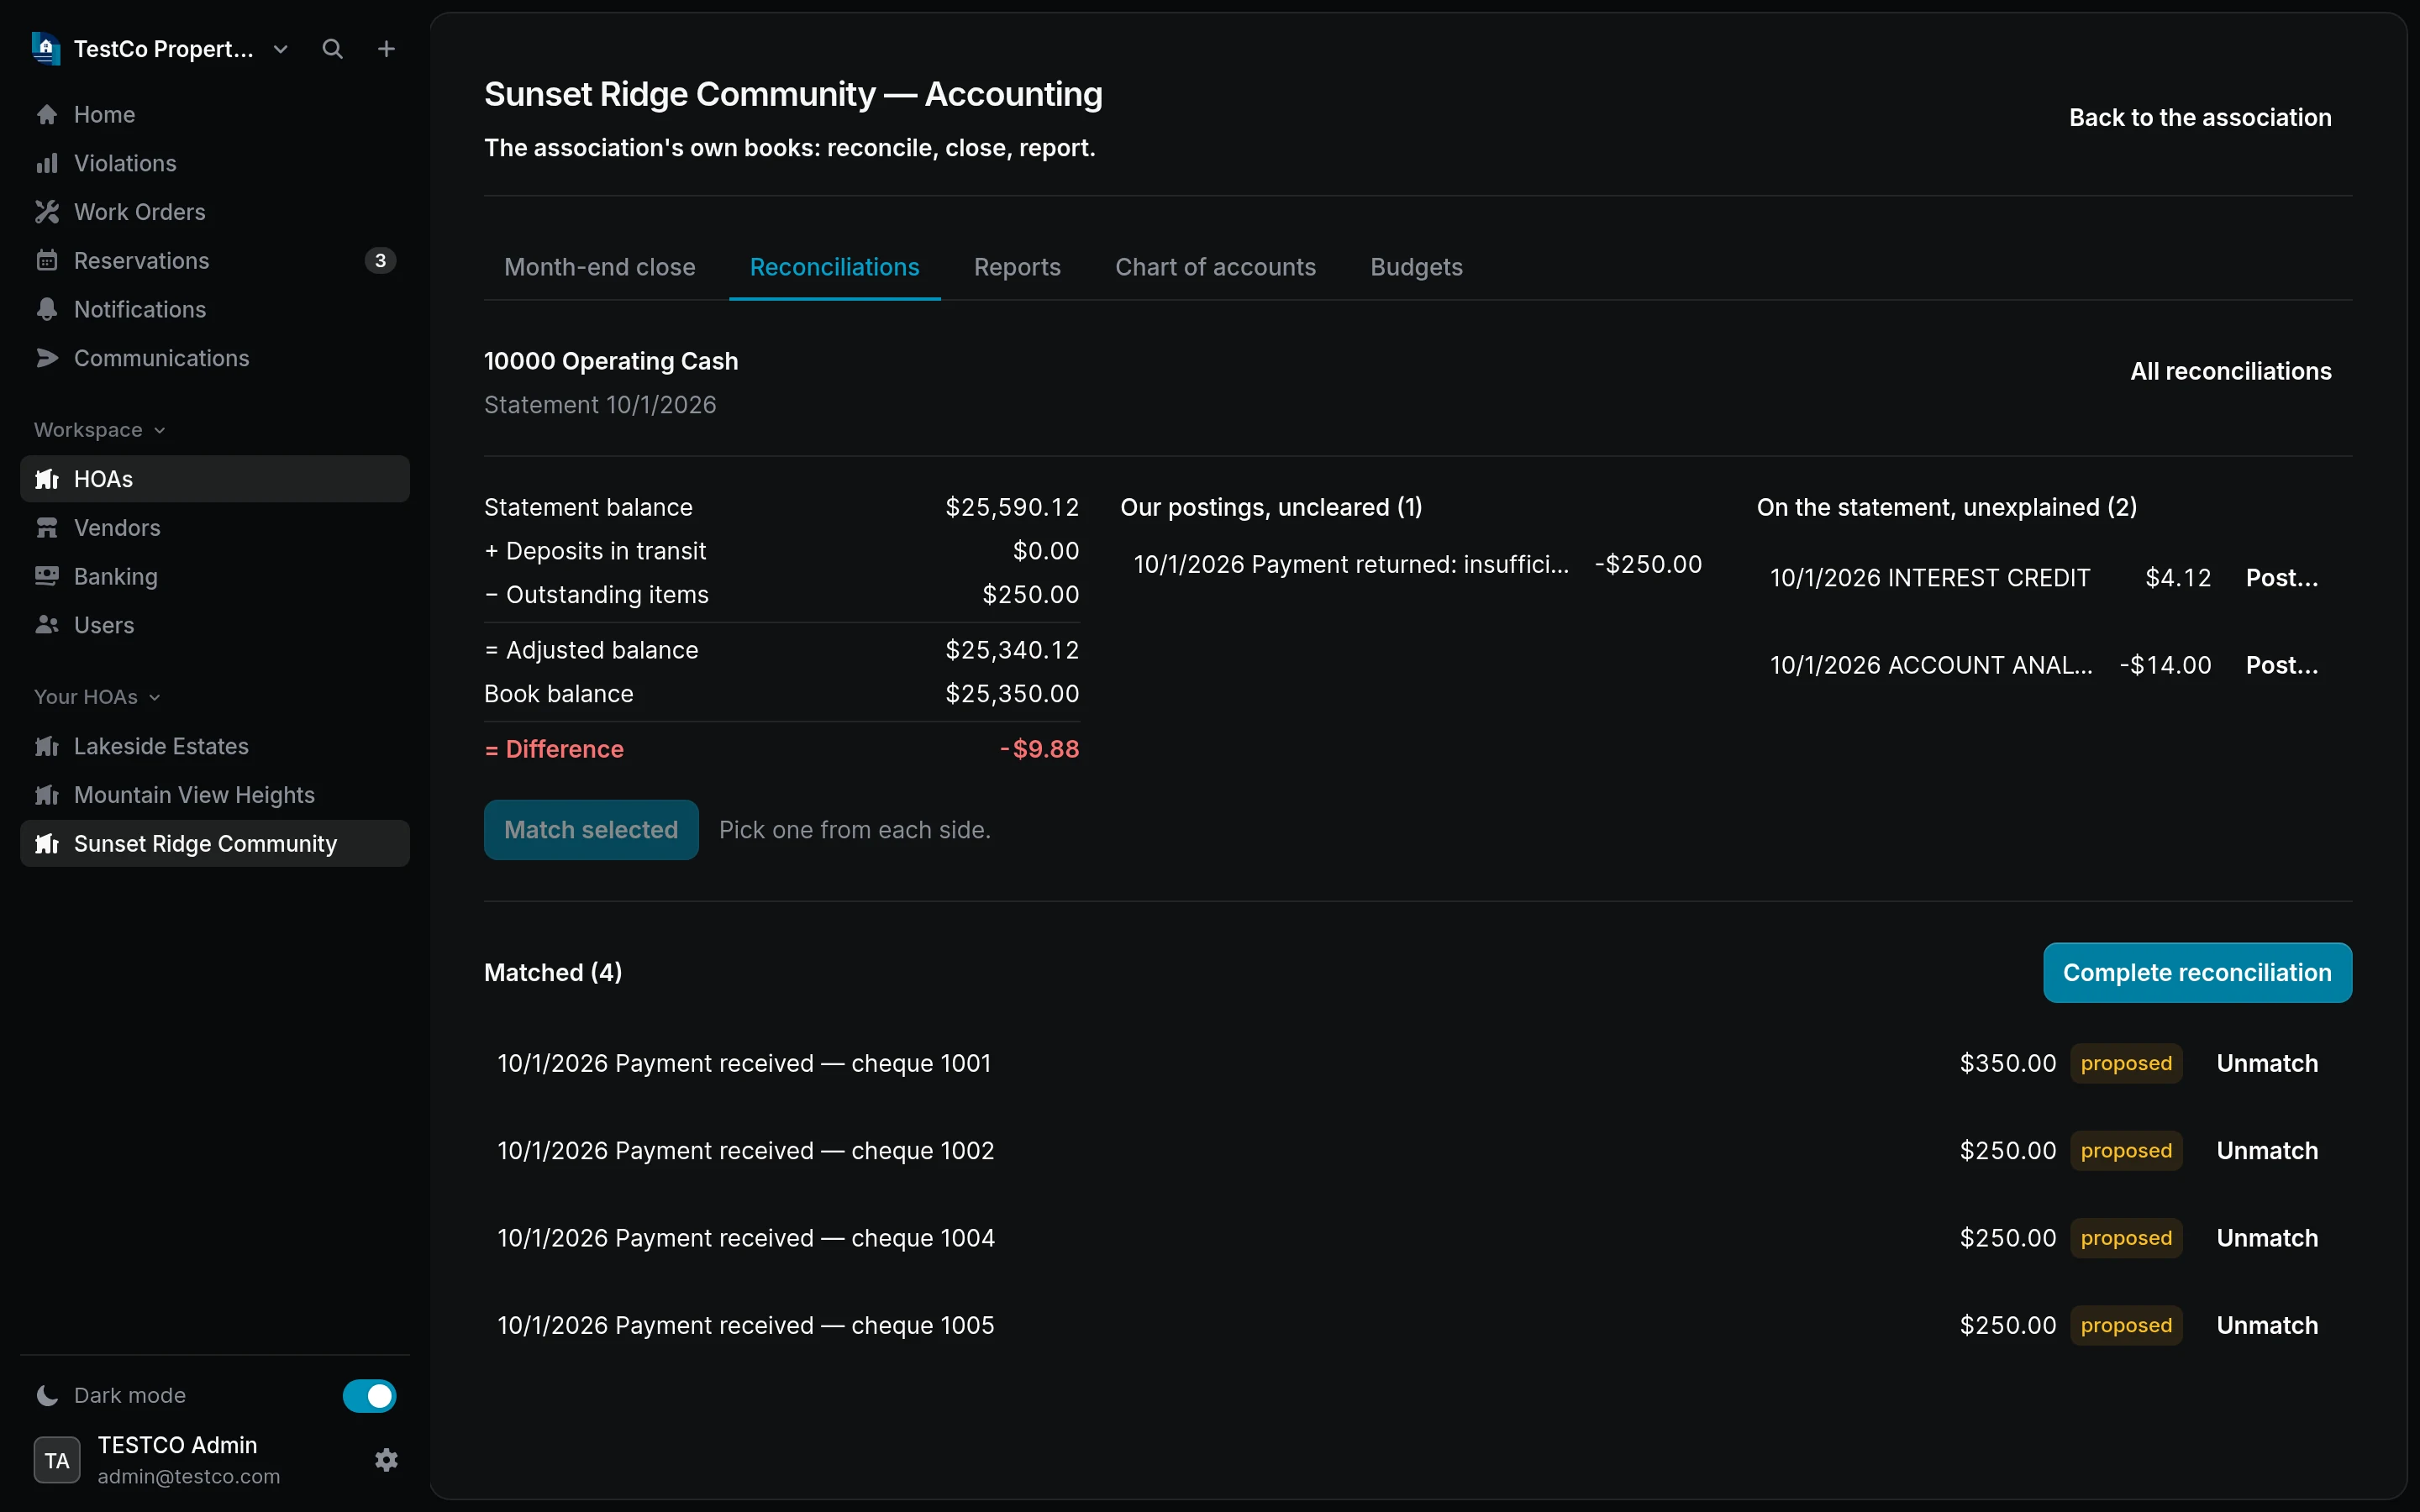Screen dimensions: 2420x1512
Task: Collapse the Workspace section
Action: click(x=99, y=430)
